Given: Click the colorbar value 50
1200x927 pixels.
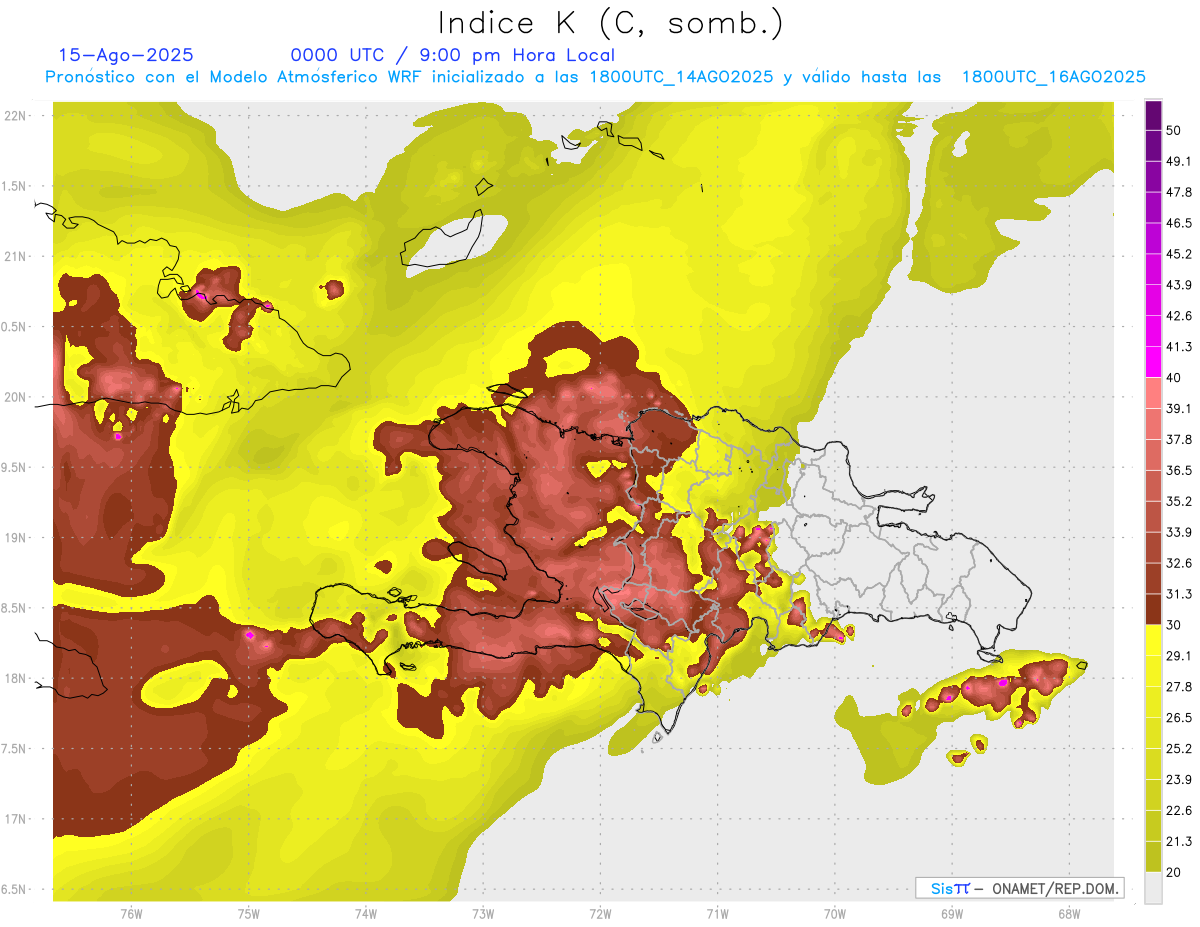Looking at the screenshot, I should (1175, 131).
